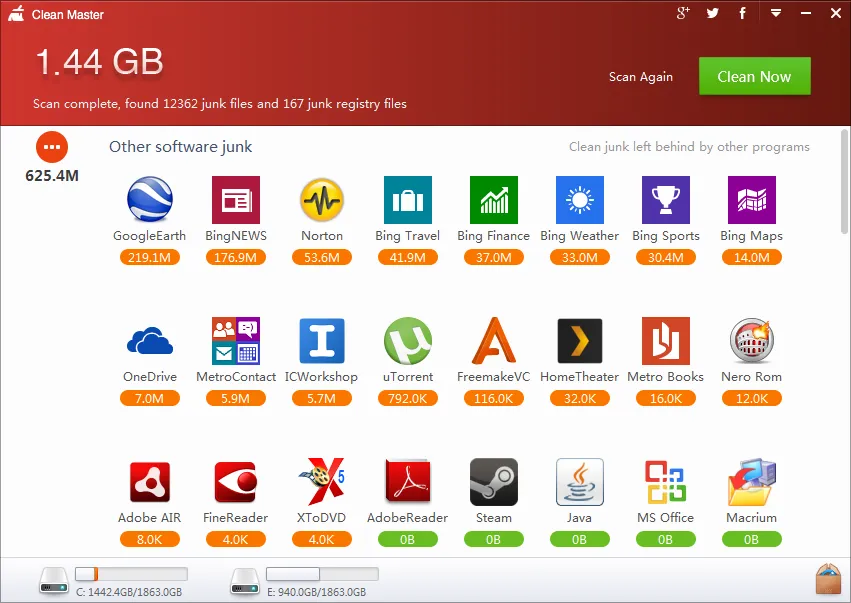Click the vertical scrollbar thumb
The width and height of the screenshot is (851, 603).
(844, 181)
